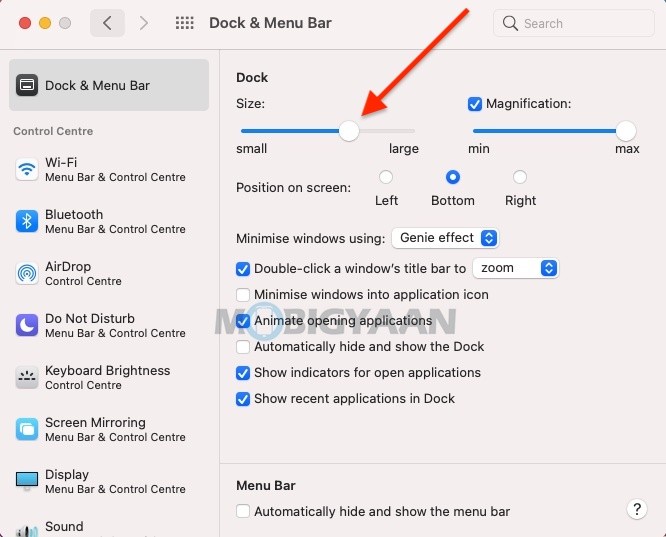Select the Bluetooth icon in sidebar
Screen dimensions: 666x537
[x=27, y=221]
